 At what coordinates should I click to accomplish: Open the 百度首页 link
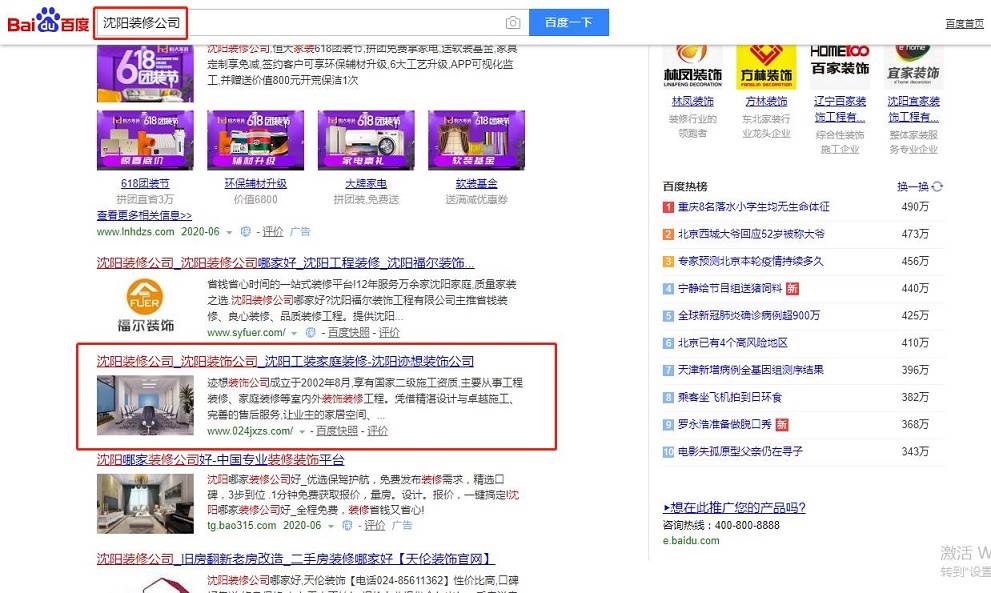point(964,23)
